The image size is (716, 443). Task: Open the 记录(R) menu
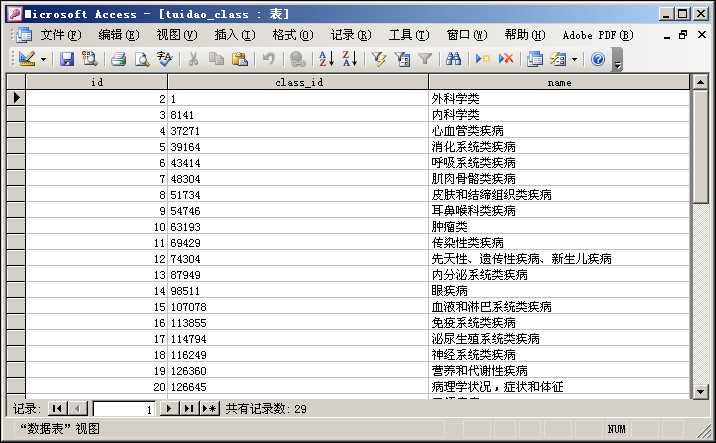tap(351, 35)
